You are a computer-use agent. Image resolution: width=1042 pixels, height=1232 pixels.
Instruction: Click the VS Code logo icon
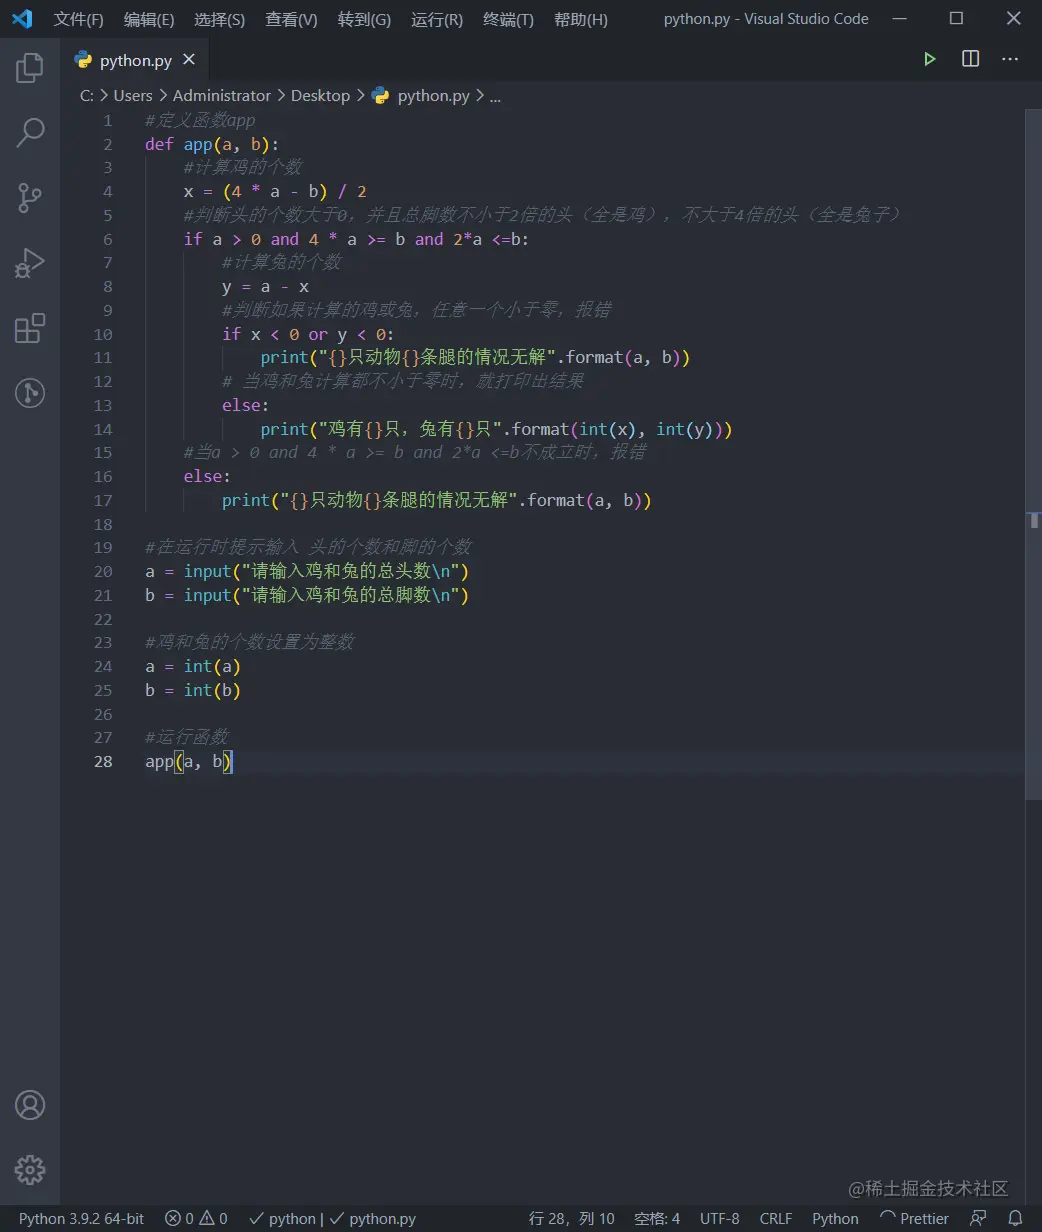tap(22, 19)
